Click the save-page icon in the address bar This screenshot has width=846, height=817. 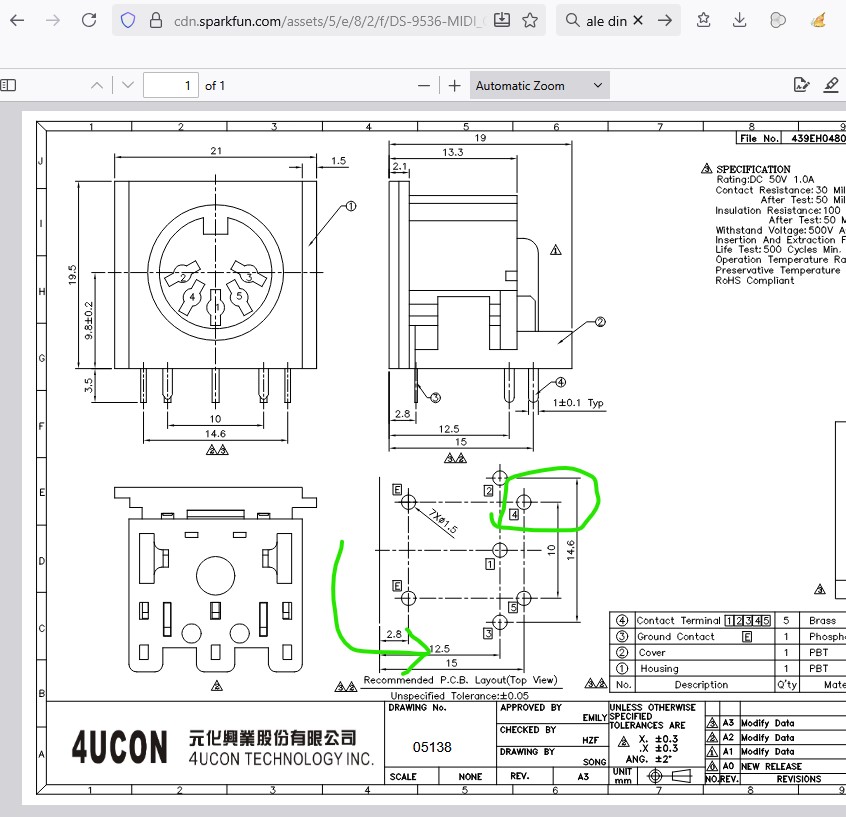click(502, 20)
